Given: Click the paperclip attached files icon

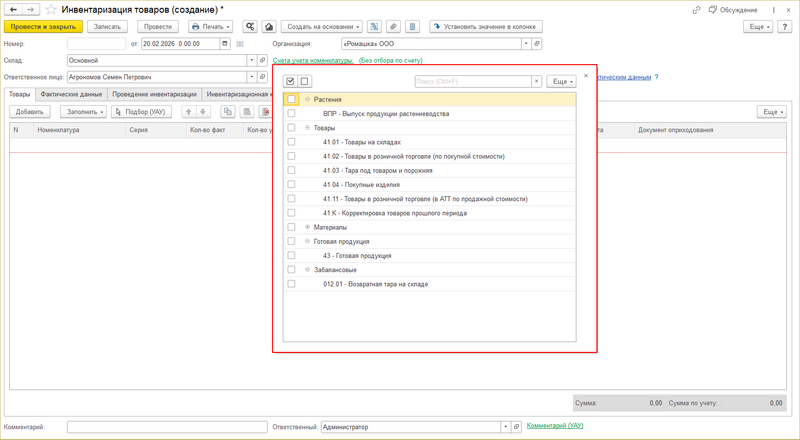Looking at the screenshot, I should [395, 26].
